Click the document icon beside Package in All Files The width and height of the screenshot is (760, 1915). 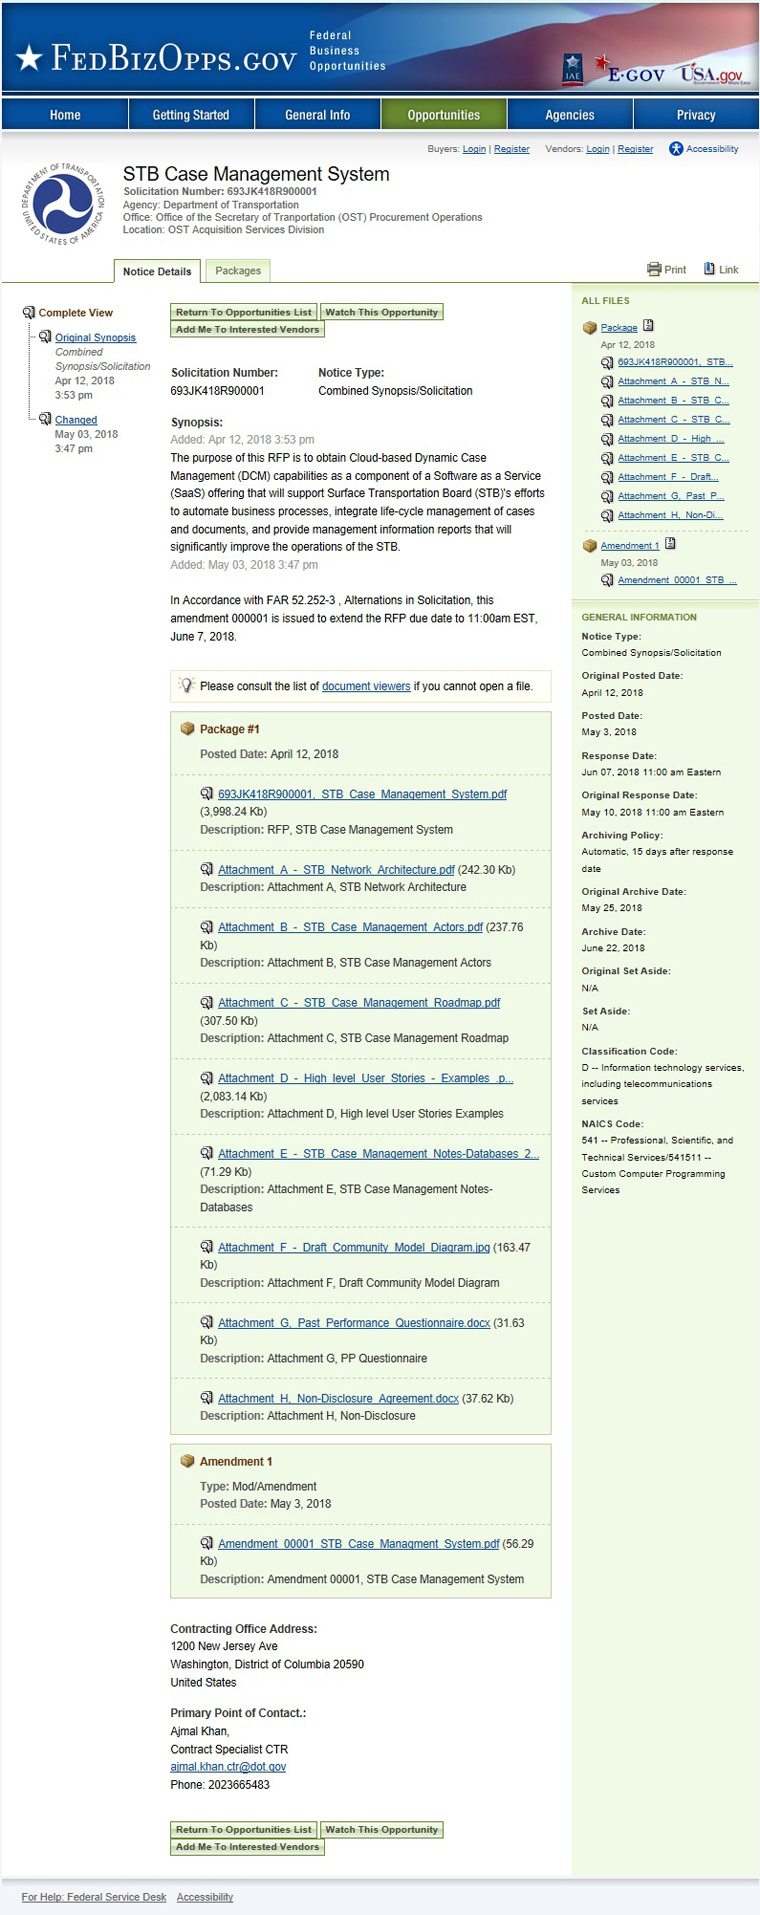coord(648,326)
